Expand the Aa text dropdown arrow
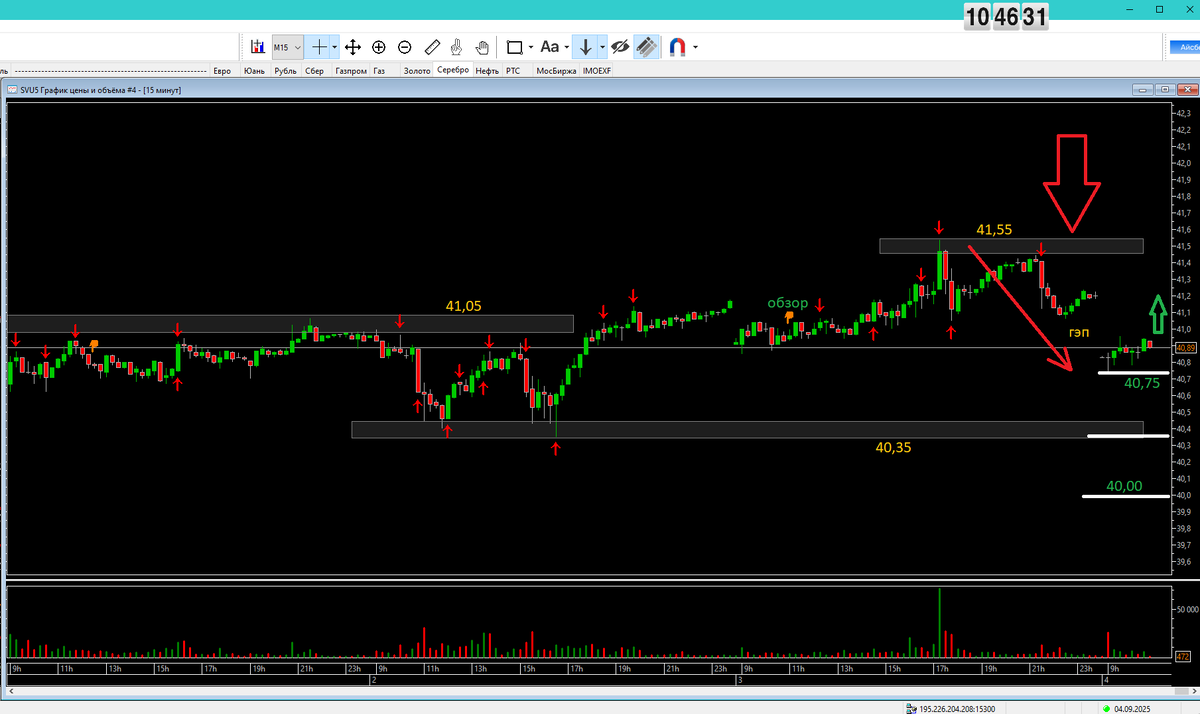Screen dimensions: 1200x714 (566, 47)
